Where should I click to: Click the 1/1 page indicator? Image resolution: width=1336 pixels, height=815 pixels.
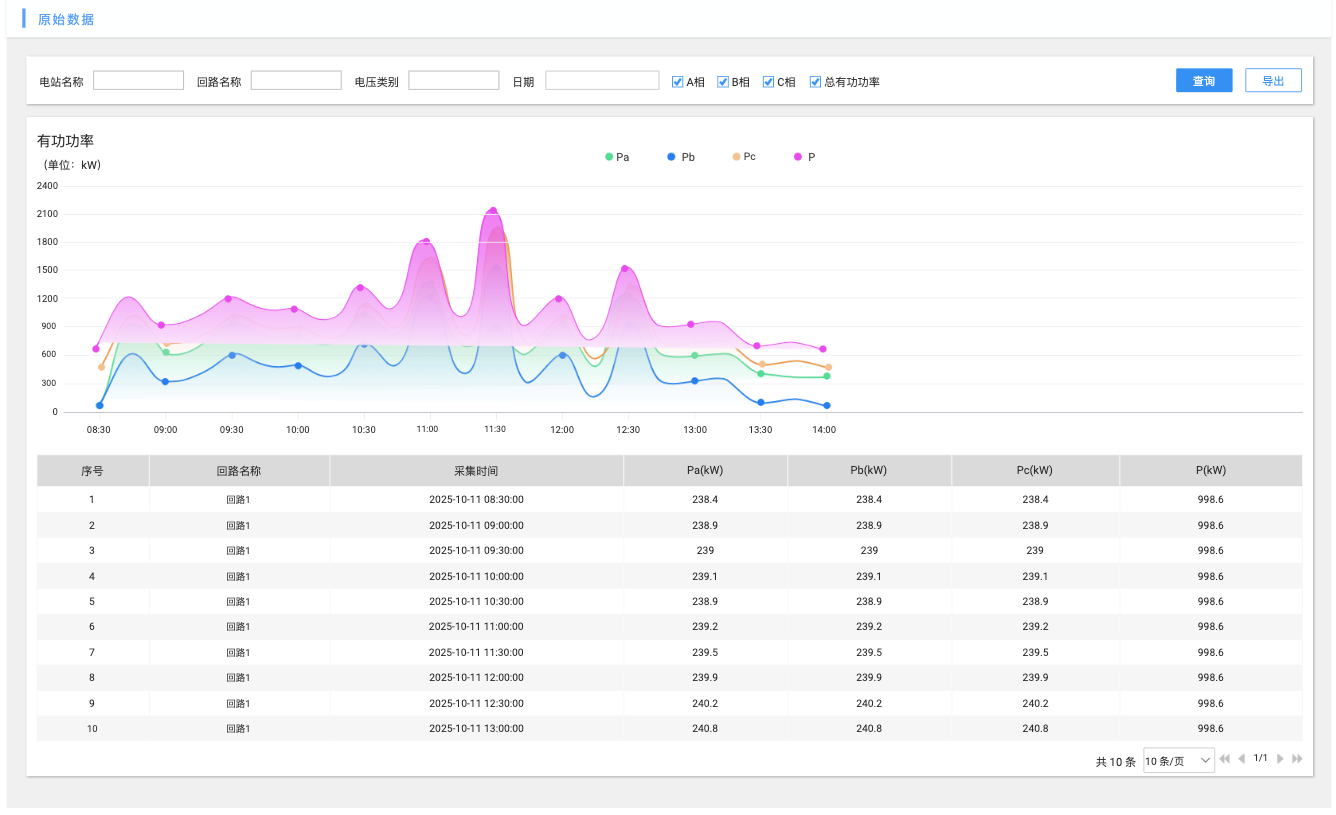1261,759
